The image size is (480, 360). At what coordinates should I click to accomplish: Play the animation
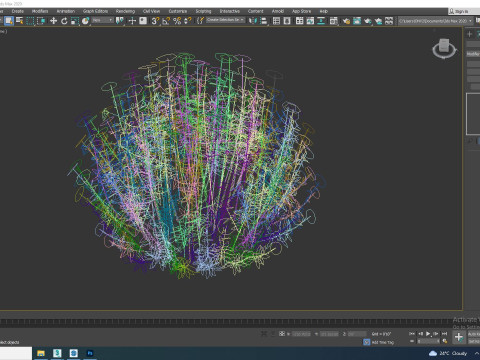point(428,333)
